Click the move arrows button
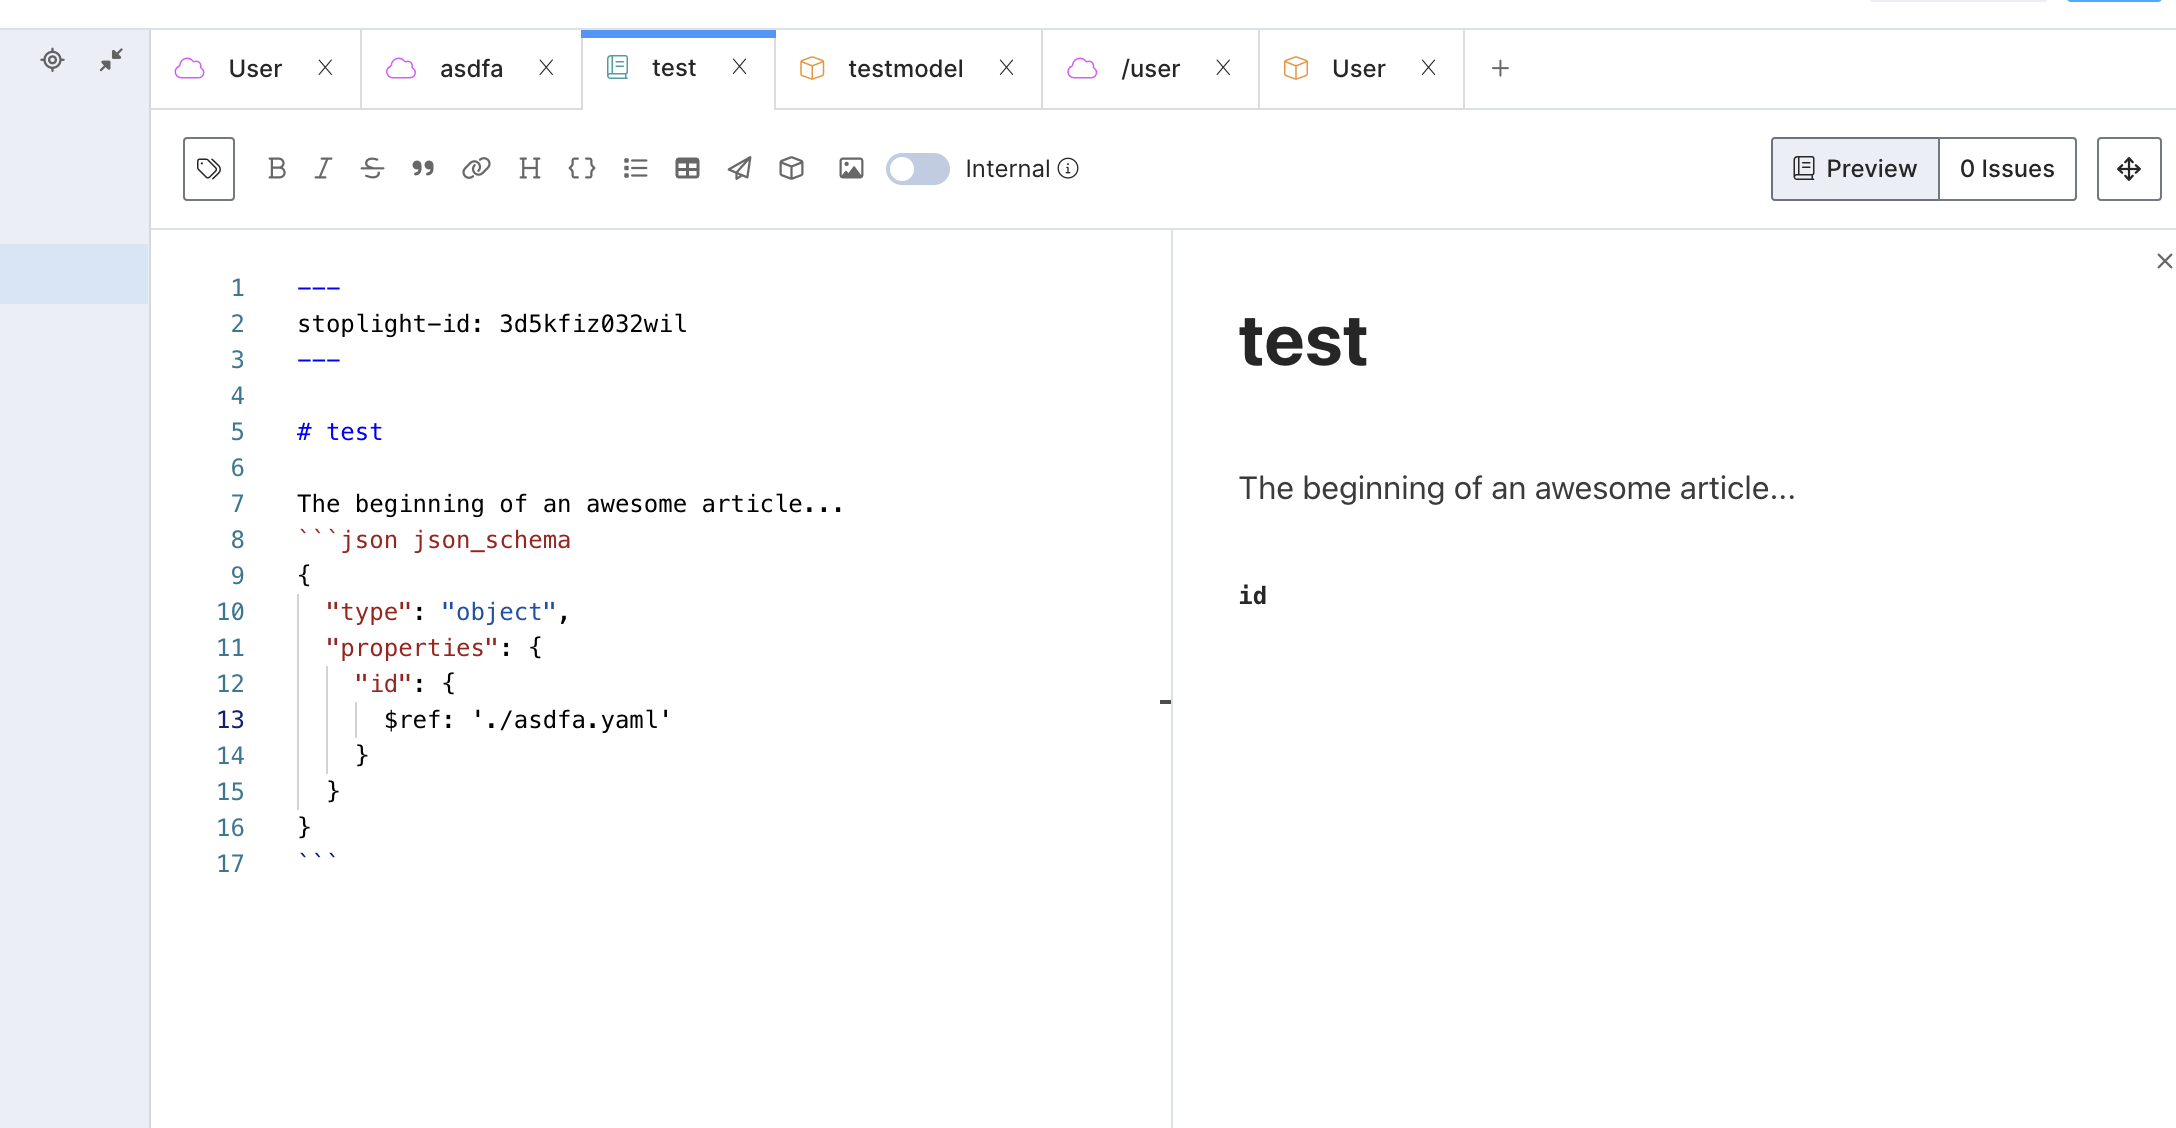 tap(2129, 169)
